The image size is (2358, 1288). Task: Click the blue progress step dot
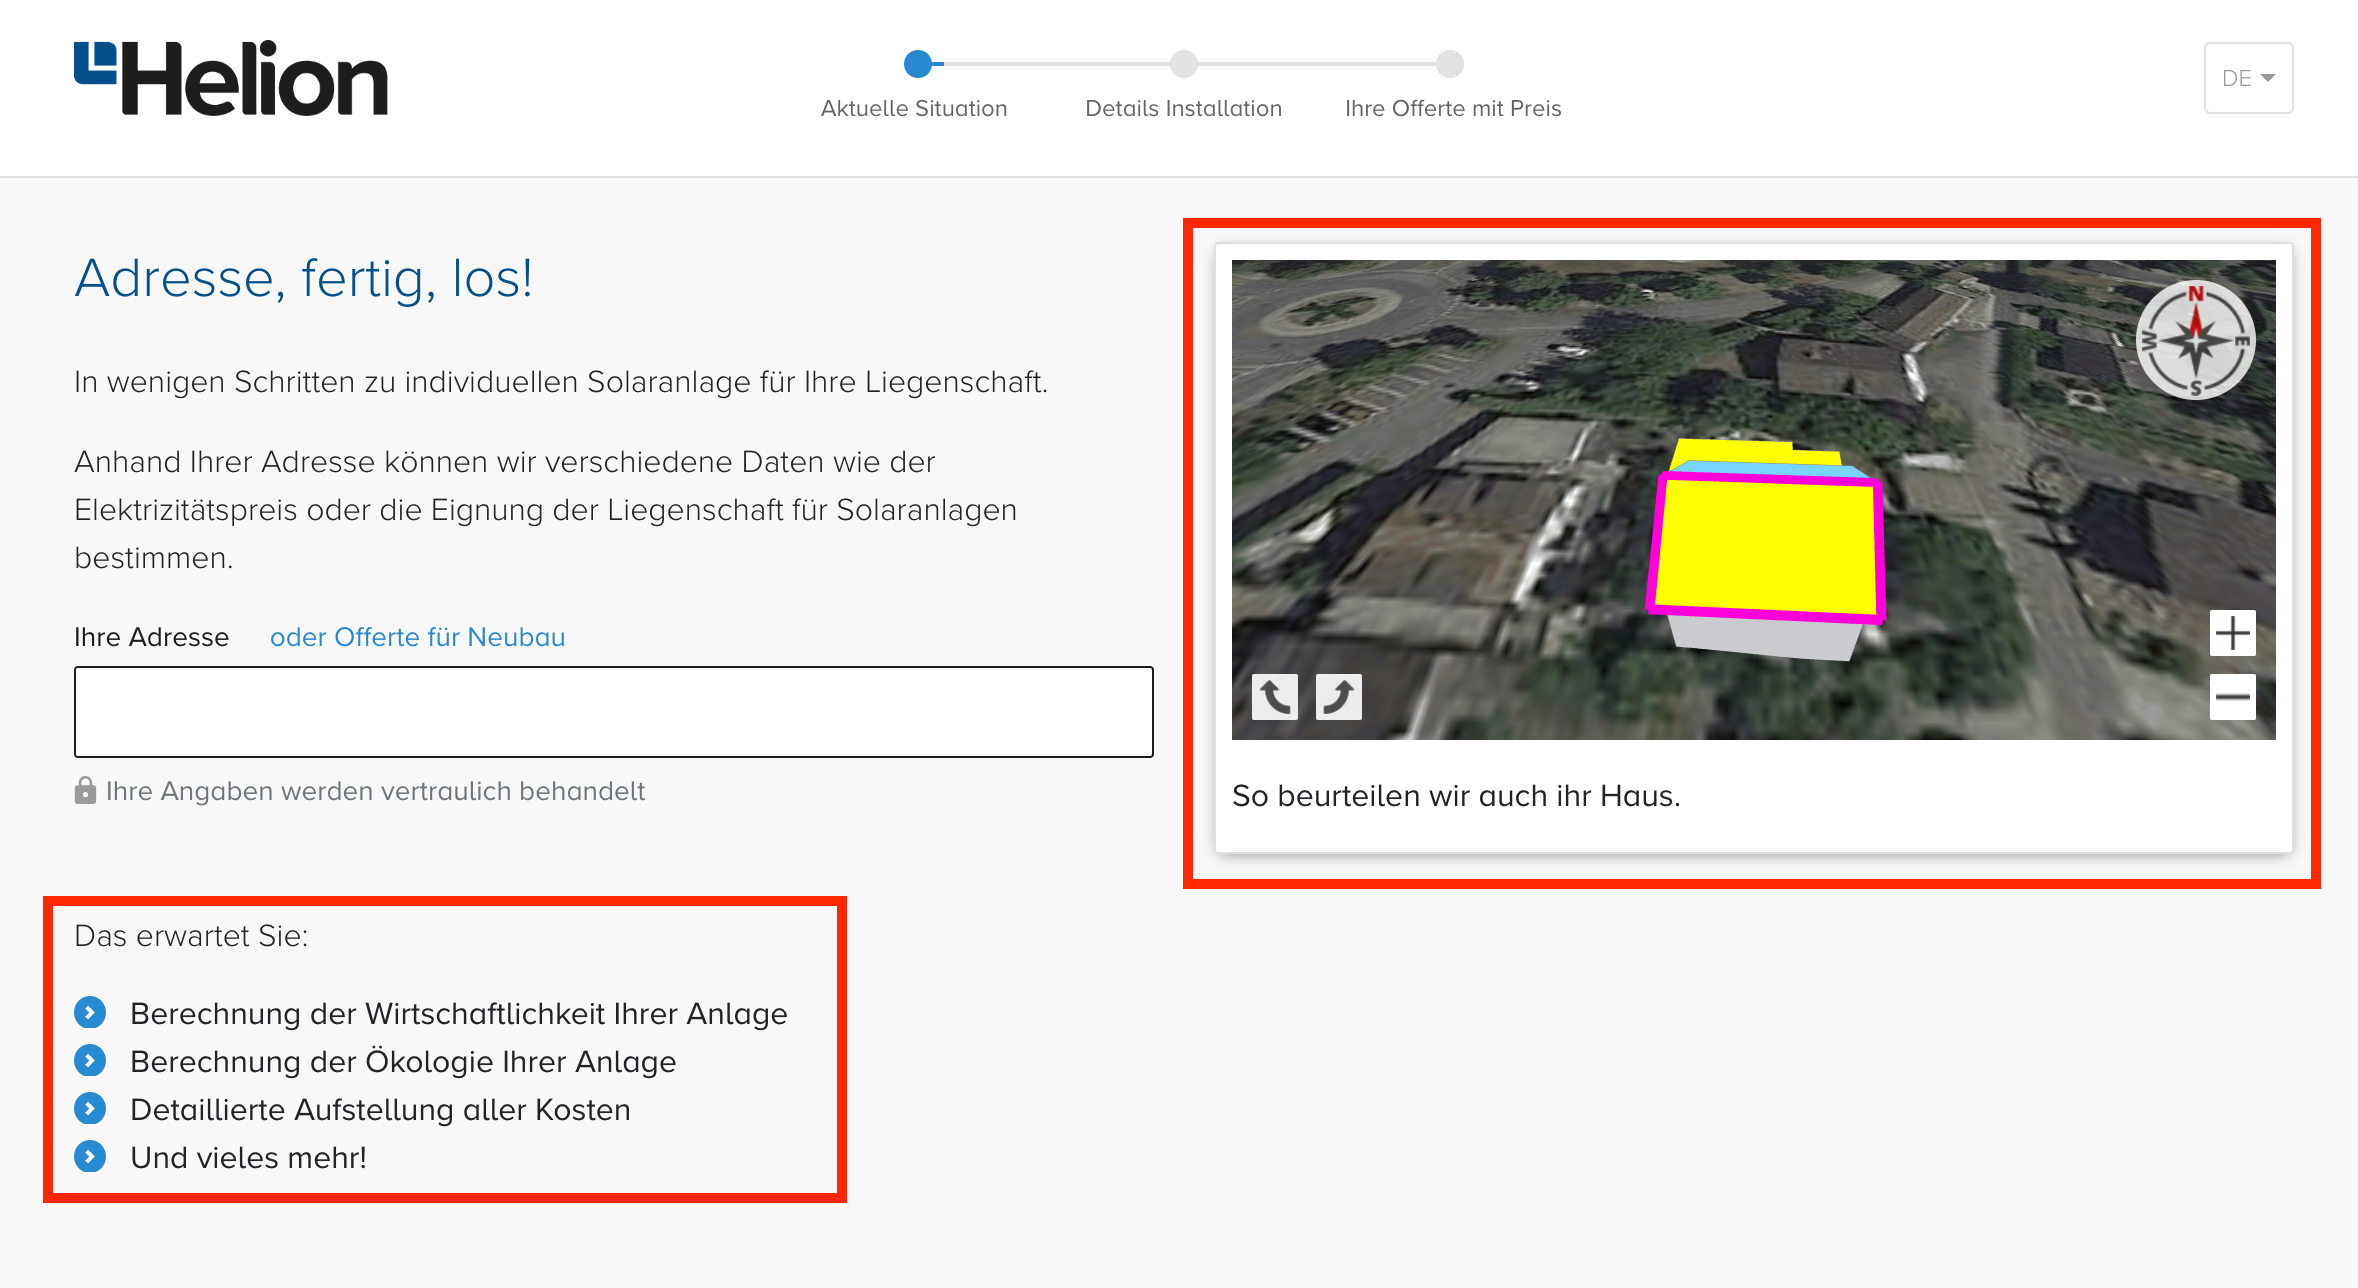(918, 64)
